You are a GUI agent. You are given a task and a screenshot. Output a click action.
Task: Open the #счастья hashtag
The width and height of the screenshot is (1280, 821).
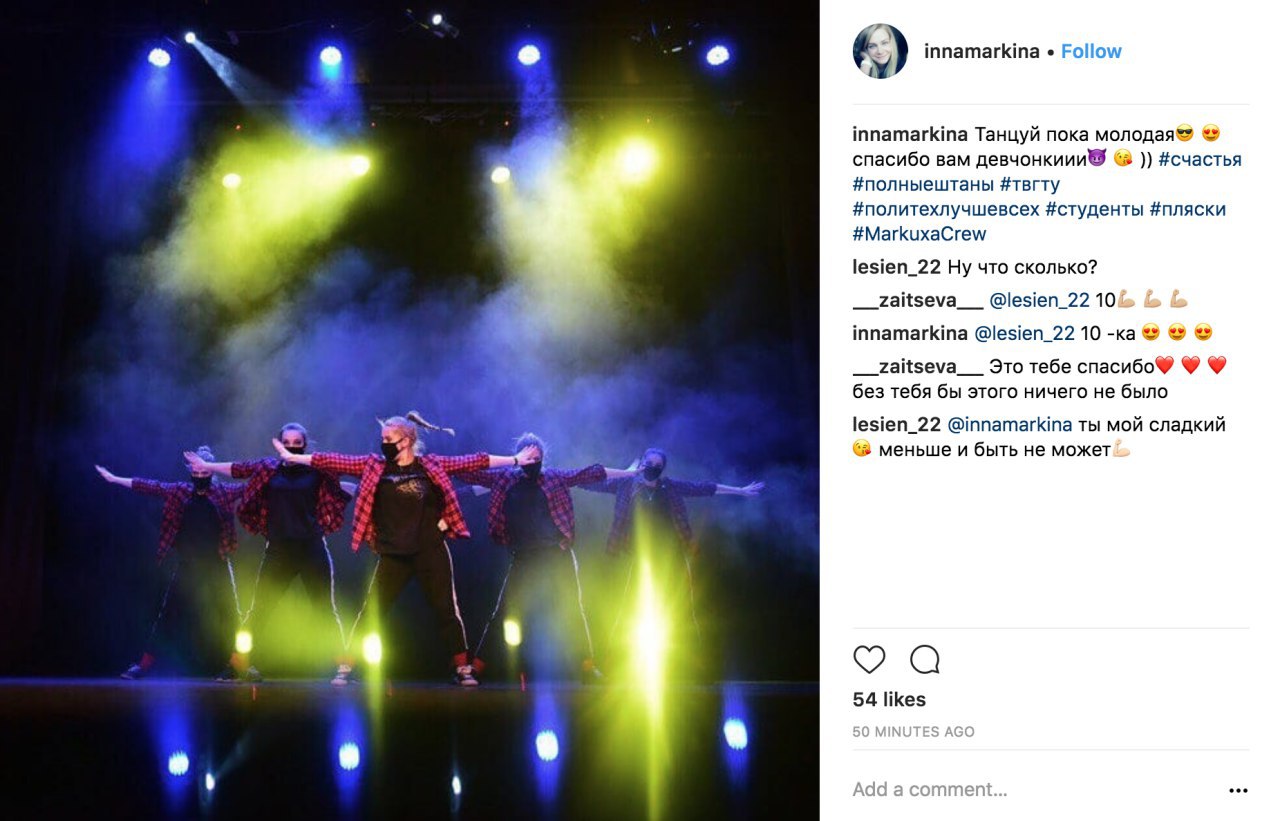(1200, 160)
